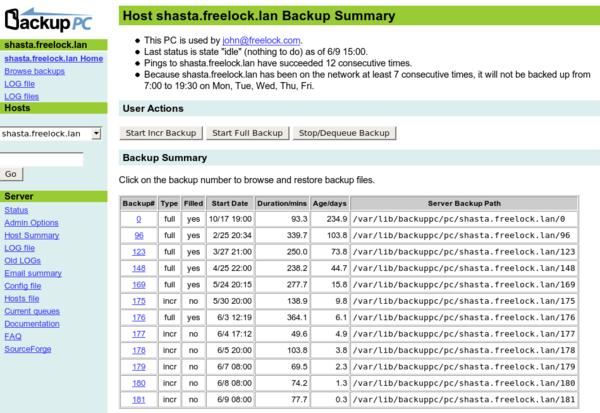This screenshot has width=600, height=413.
Task: Open host LOG files link
Action: 21,96
